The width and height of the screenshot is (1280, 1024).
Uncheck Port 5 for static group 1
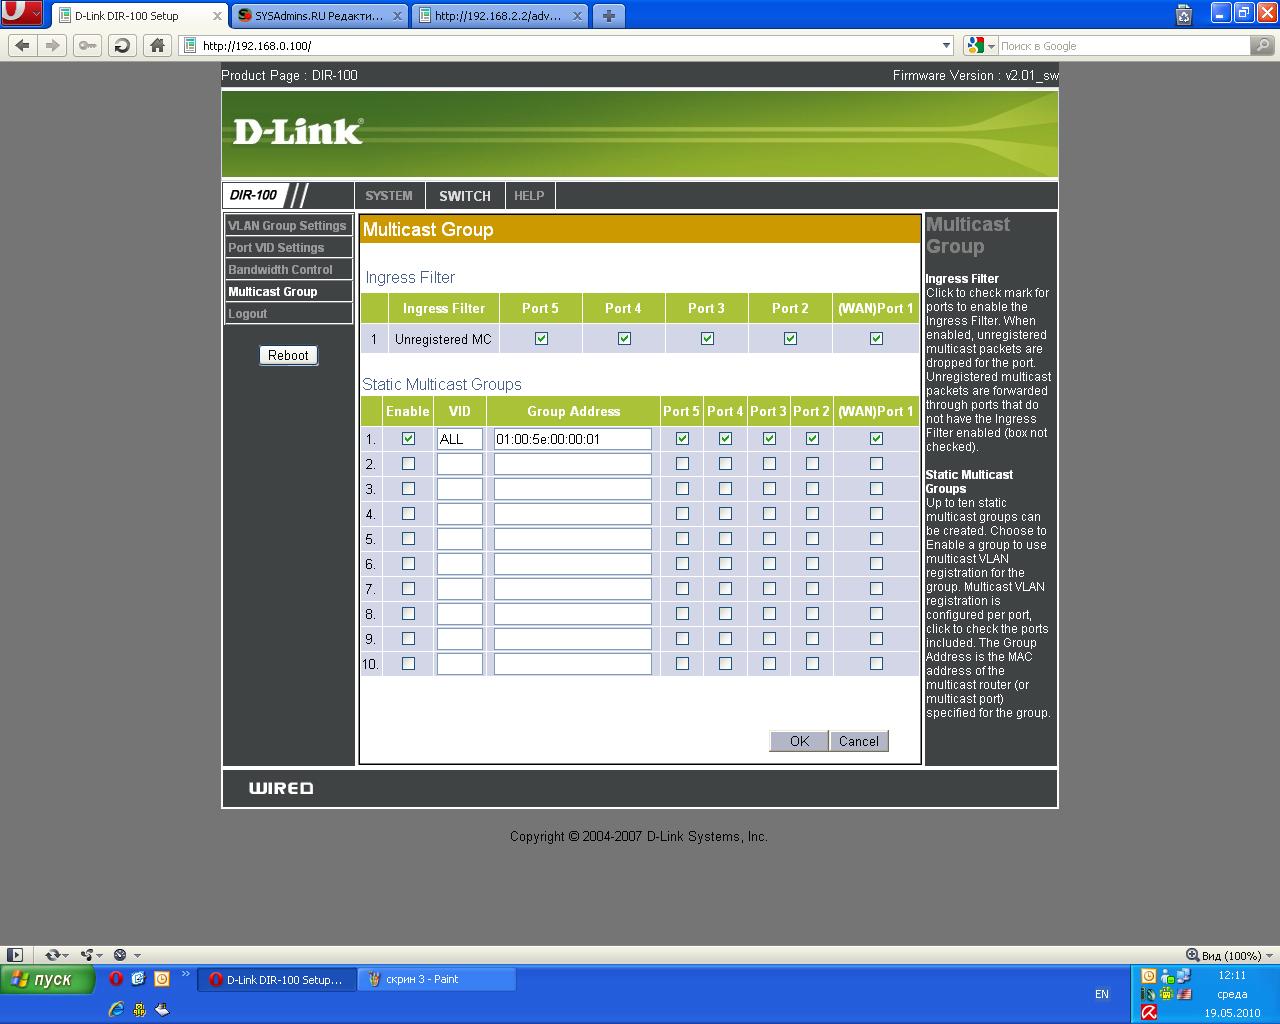pyautogui.click(x=682, y=439)
